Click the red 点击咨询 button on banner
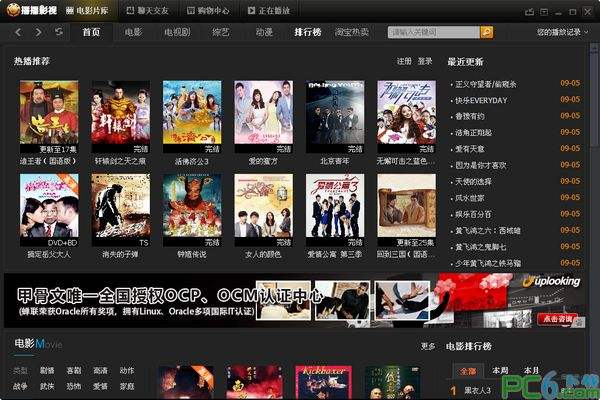This screenshot has height=400, width=600. (x=557, y=318)
